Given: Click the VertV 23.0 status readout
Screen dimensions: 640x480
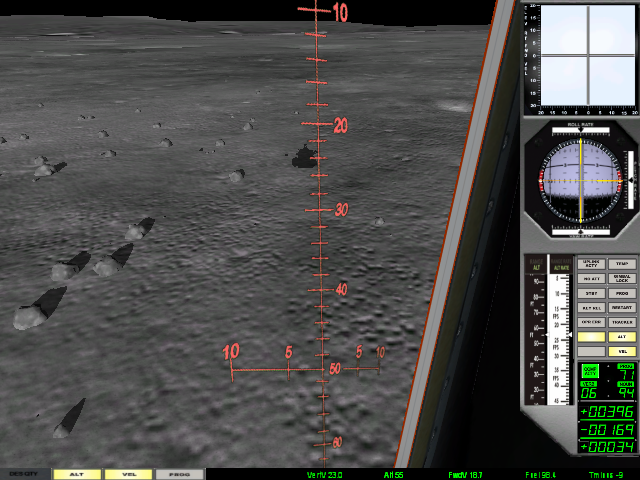Looking at the screenshot, I should [x=324, y=475].
